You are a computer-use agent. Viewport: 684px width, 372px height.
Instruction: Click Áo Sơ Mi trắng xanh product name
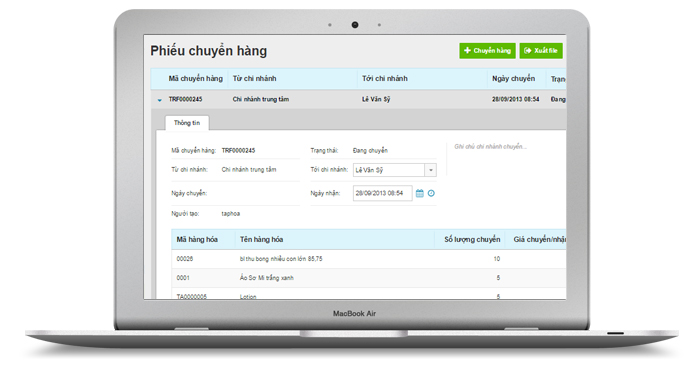(x=267, y=278)
